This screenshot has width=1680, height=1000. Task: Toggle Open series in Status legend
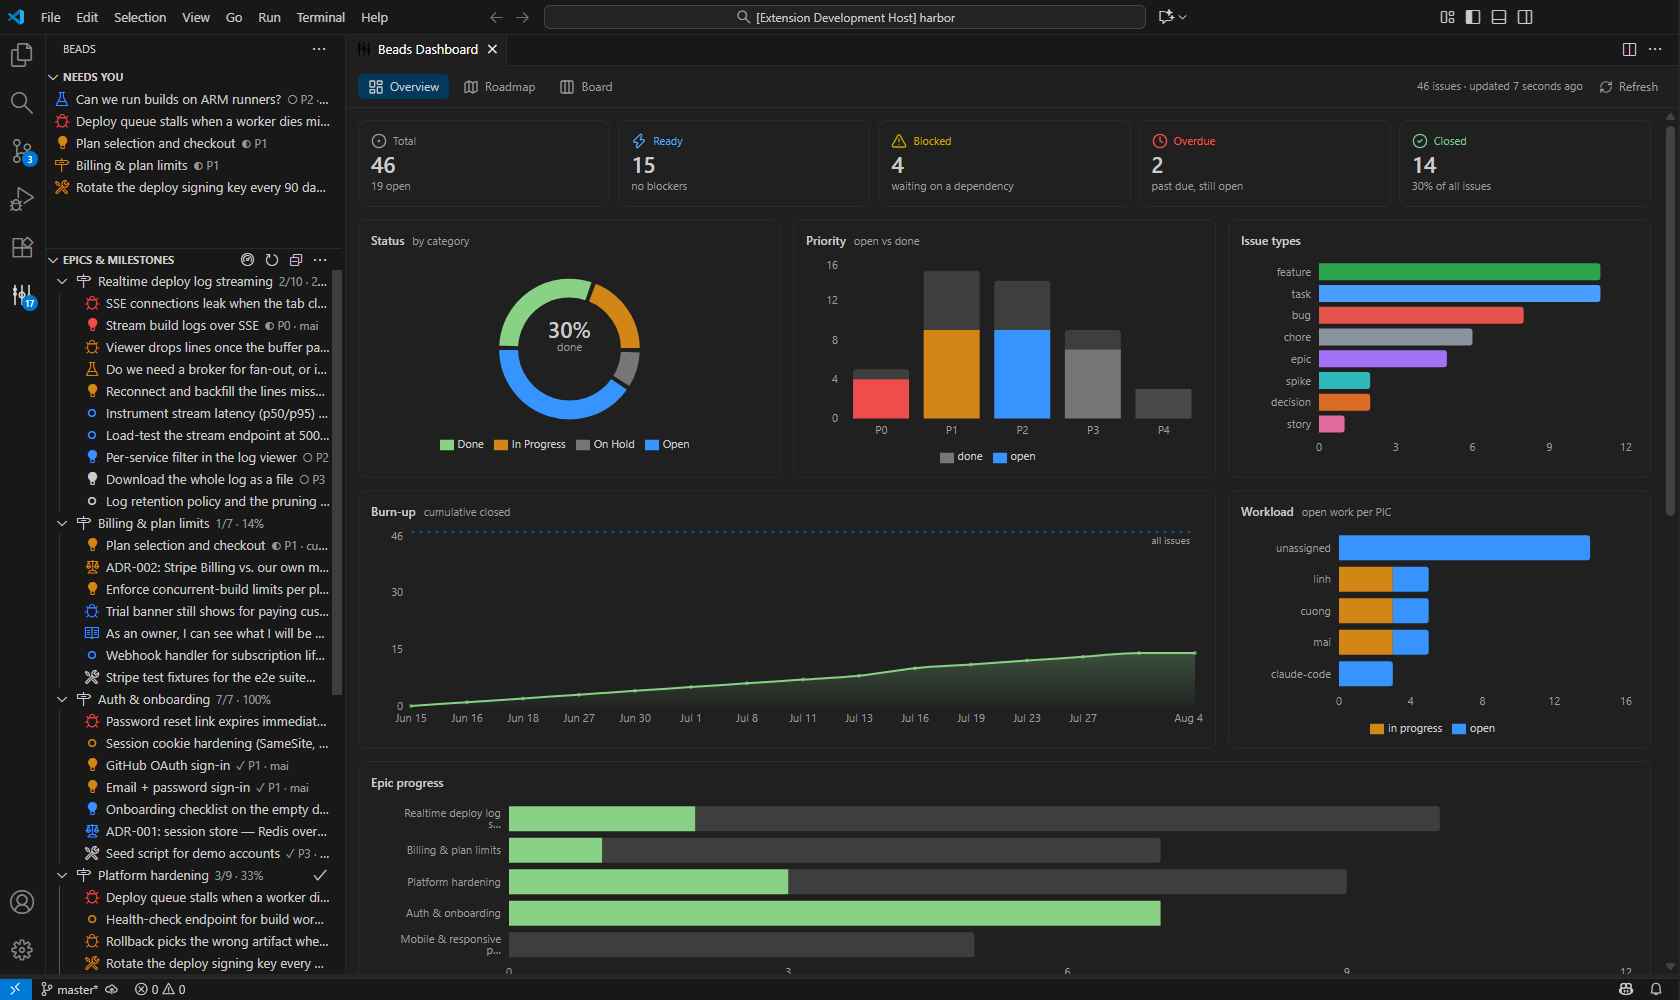667,445
